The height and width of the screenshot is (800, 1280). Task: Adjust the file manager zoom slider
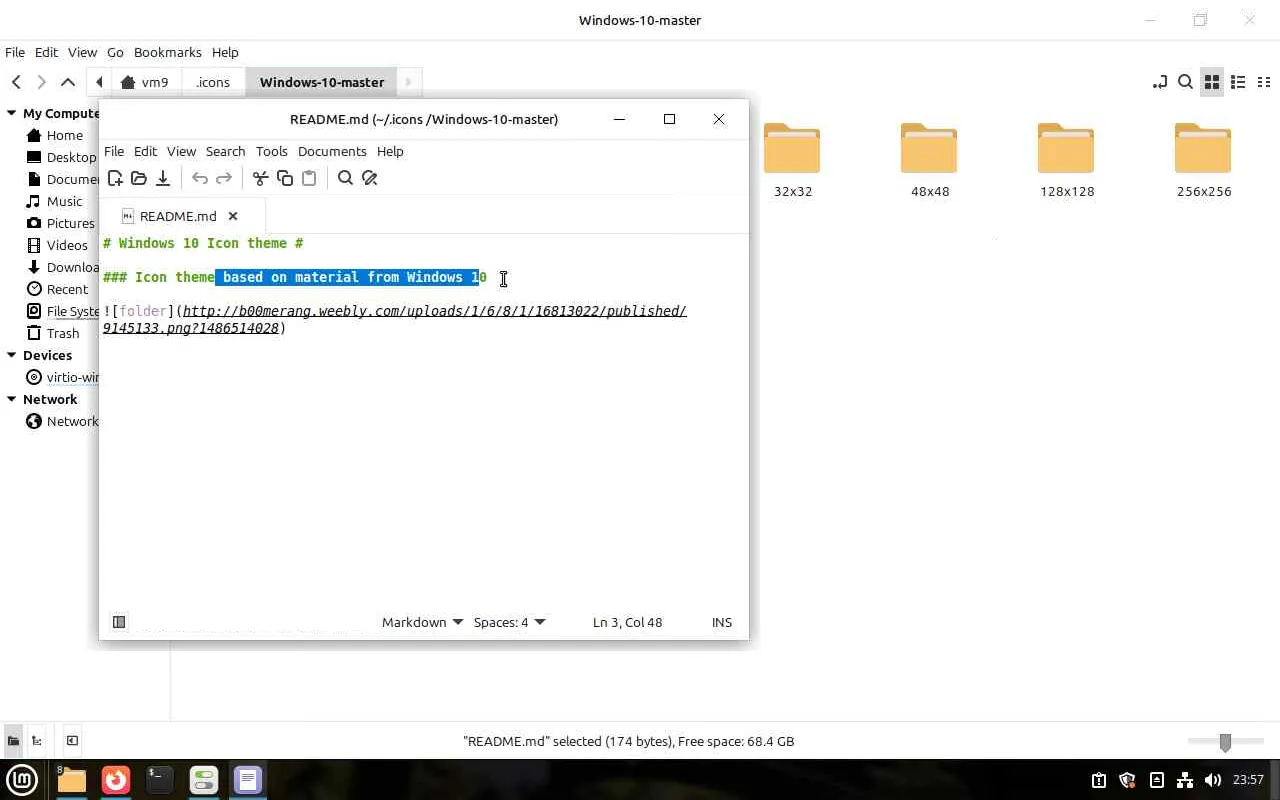click(1225, 741)
